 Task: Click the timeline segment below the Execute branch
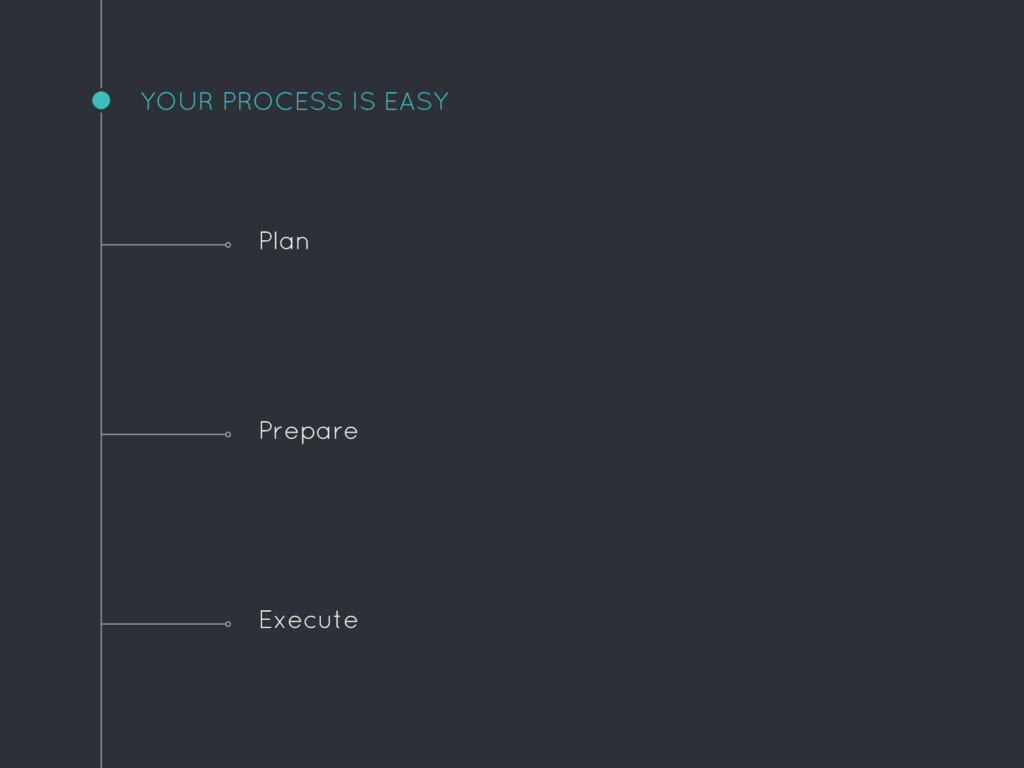[101, 697]
